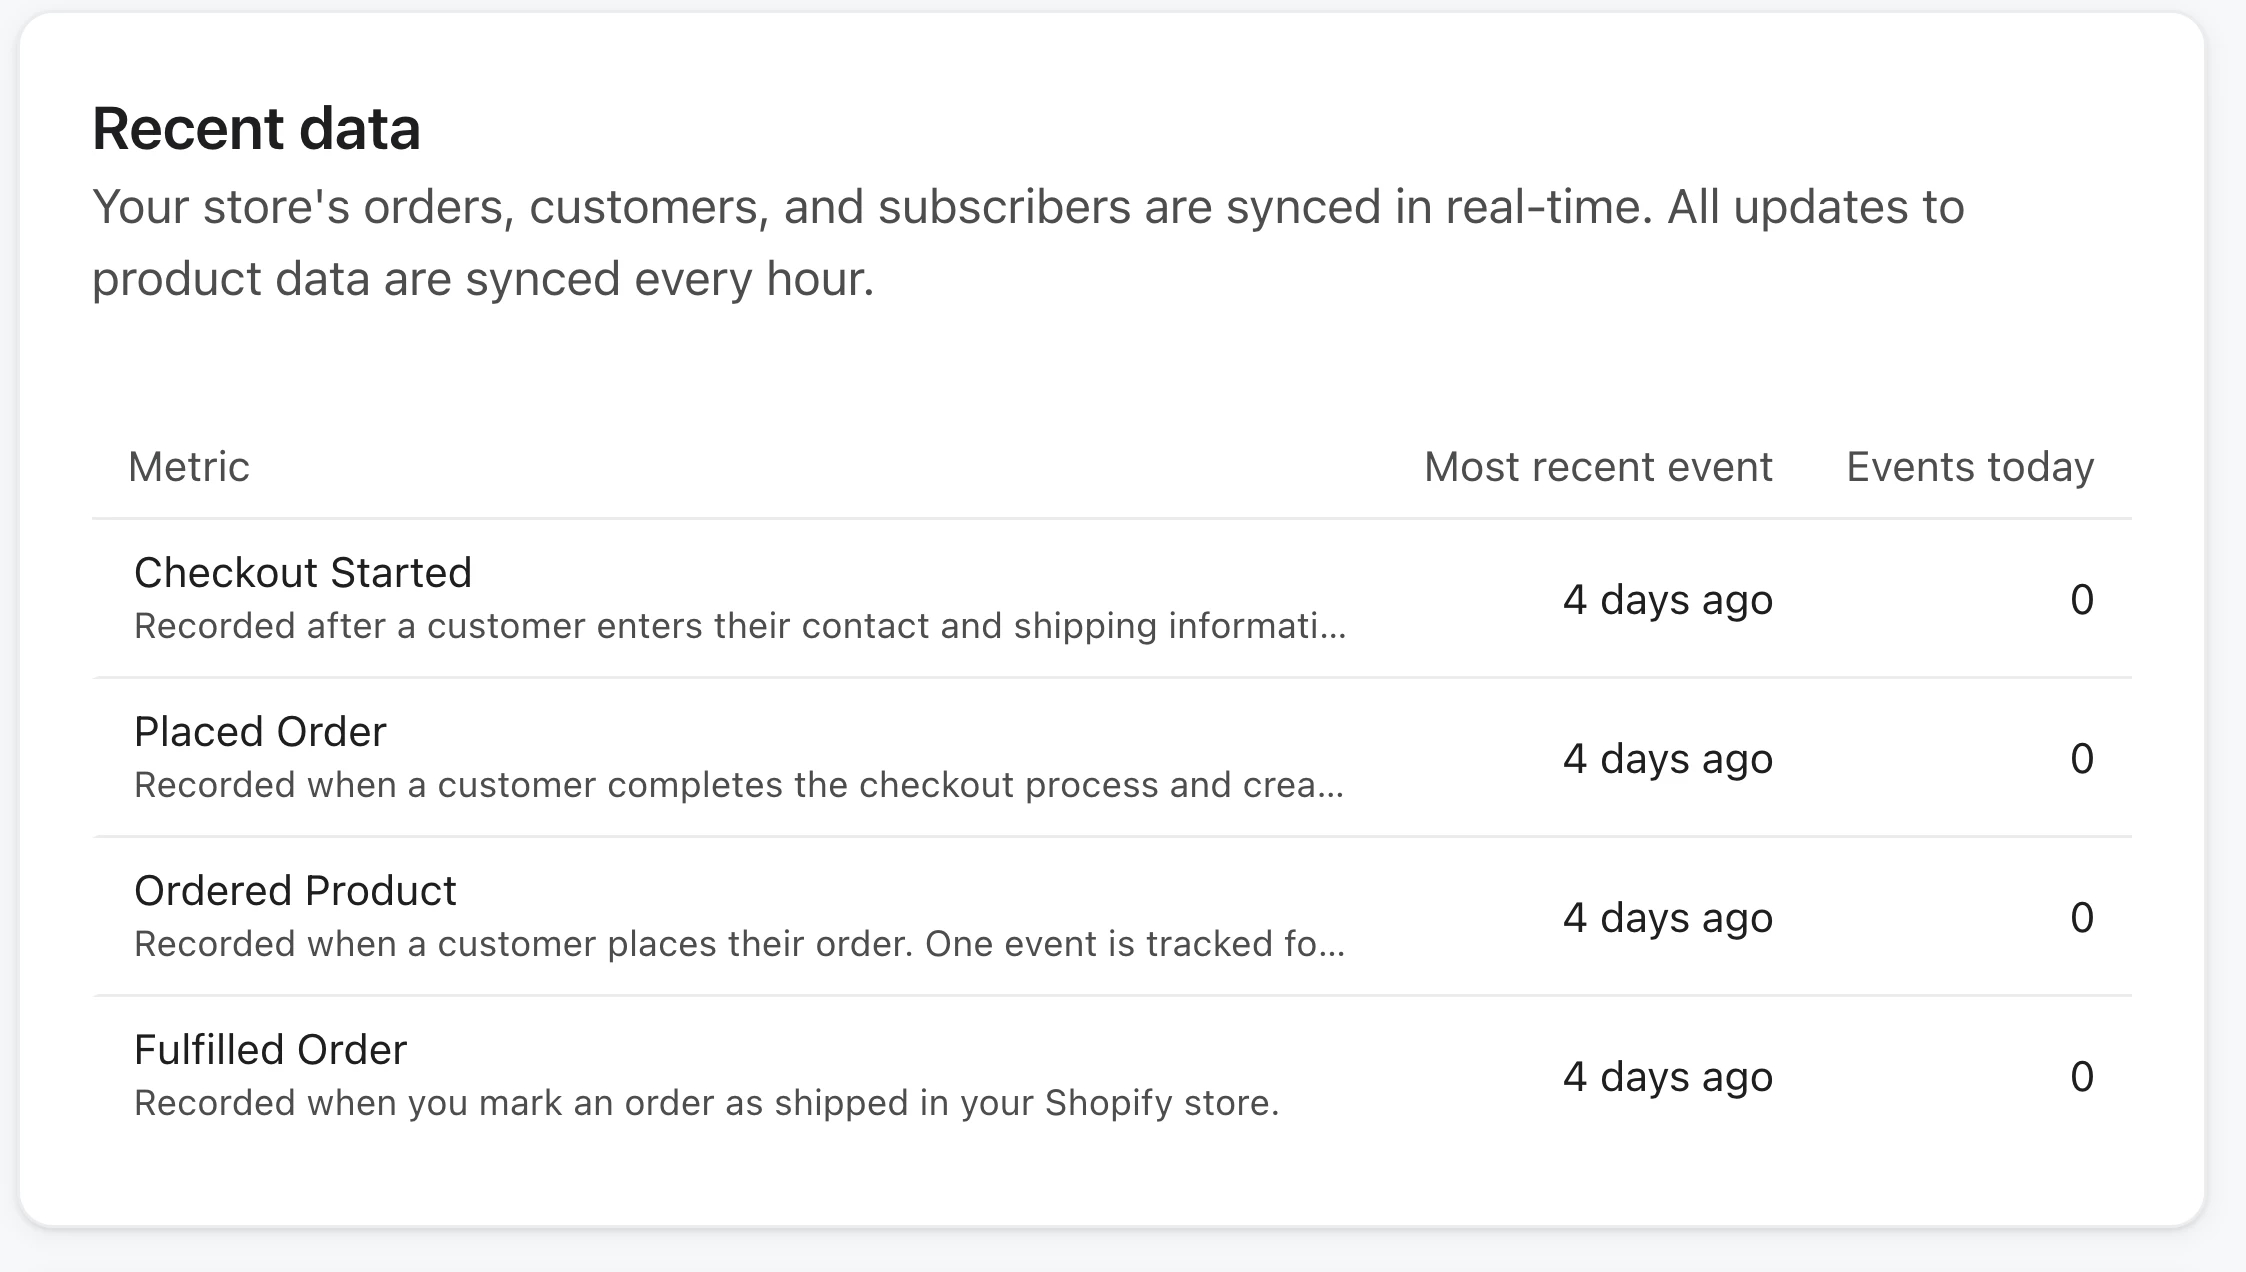The height and width of the screenshot is (1272, 2246).
Task: Click events today count for Checkout Started
Action: [2082, 600]
